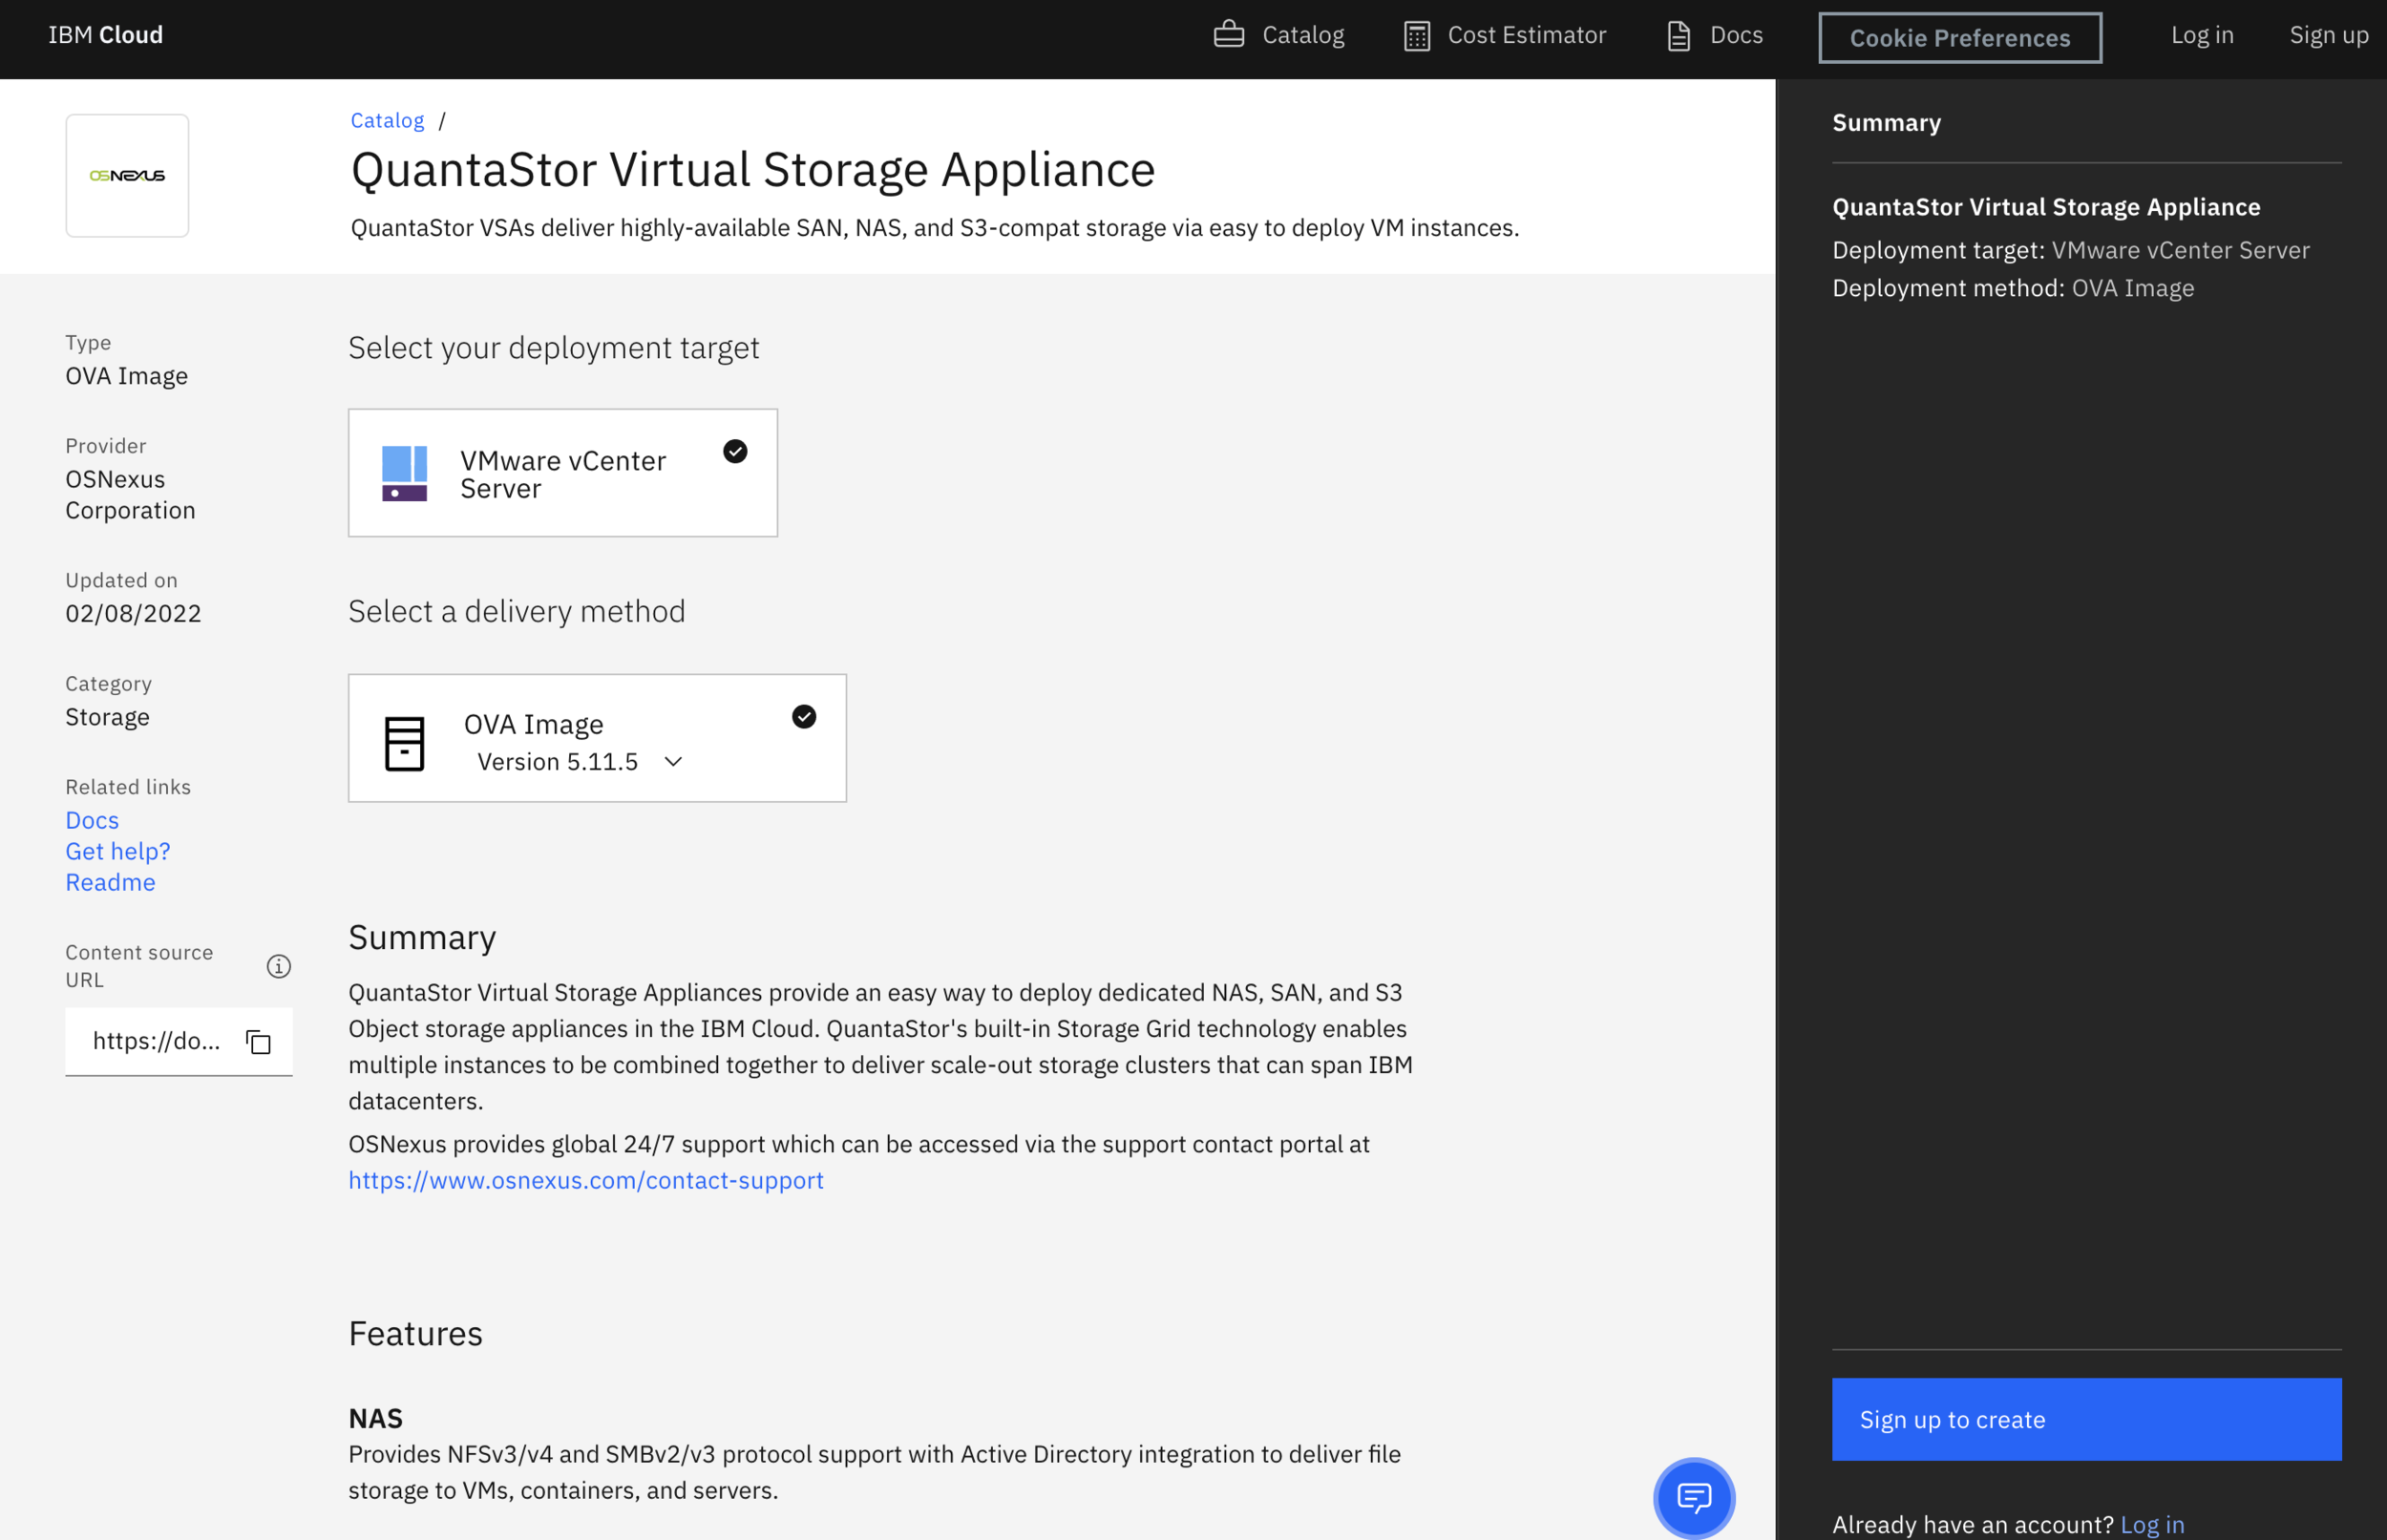The height and width of the screenshot is (1540, 2387).
Task: Click the content source URL field
Action: click(x=157, y=1041)
